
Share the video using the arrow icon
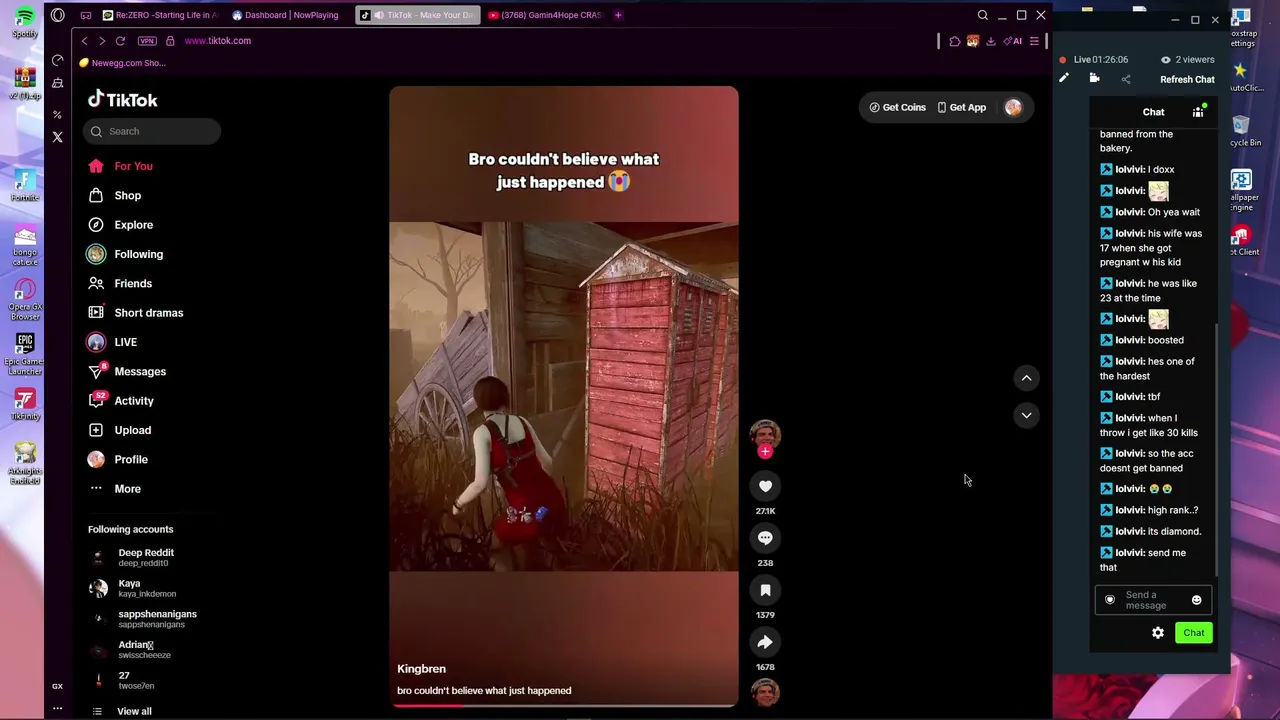[765, 642]
